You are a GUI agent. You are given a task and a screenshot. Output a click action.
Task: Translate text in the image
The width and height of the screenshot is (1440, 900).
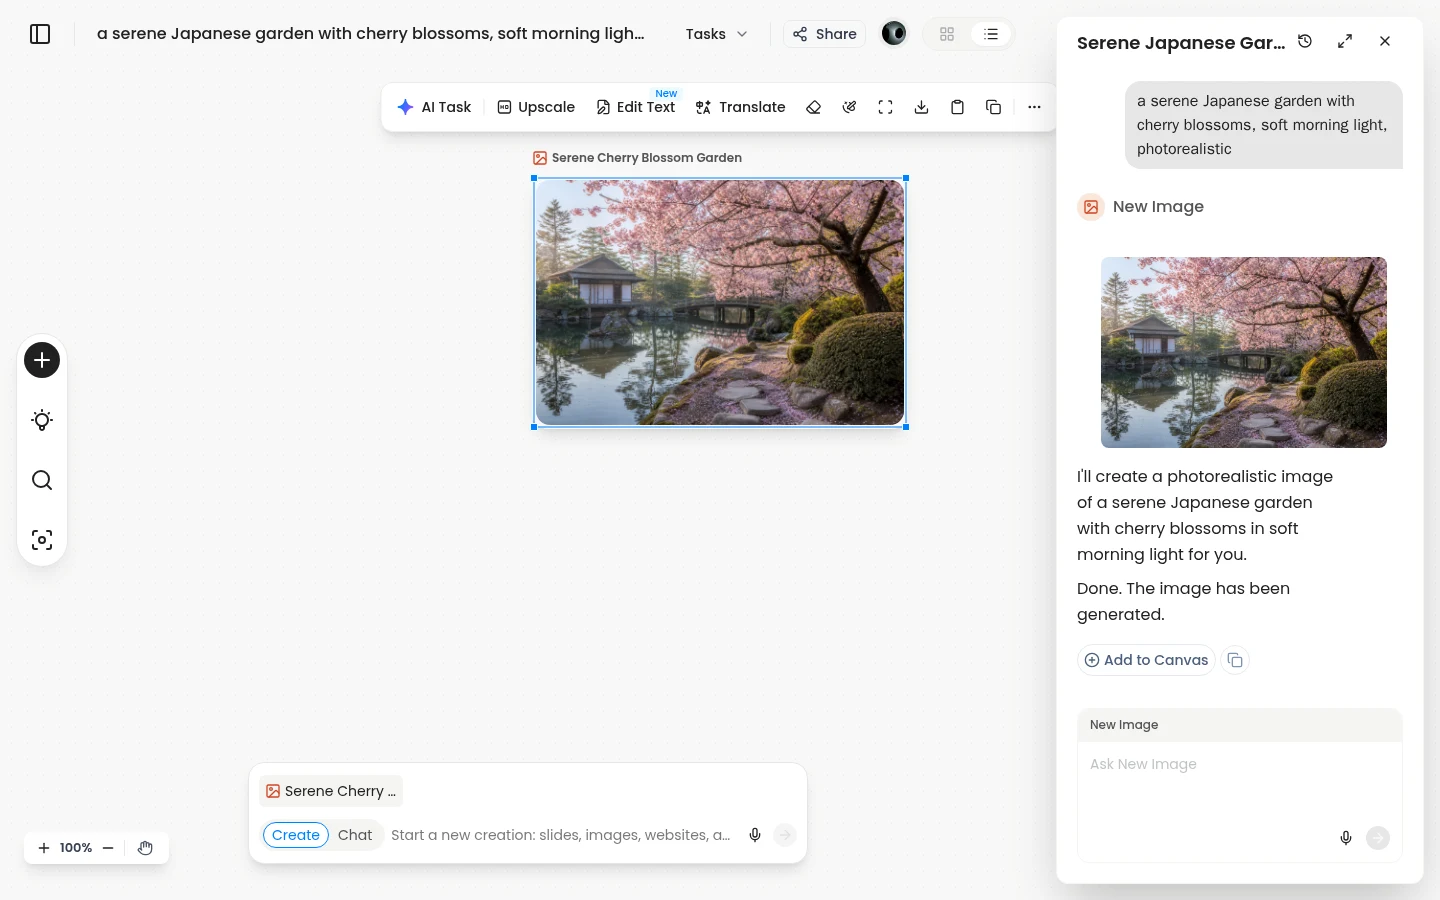[x=741, y=107]
